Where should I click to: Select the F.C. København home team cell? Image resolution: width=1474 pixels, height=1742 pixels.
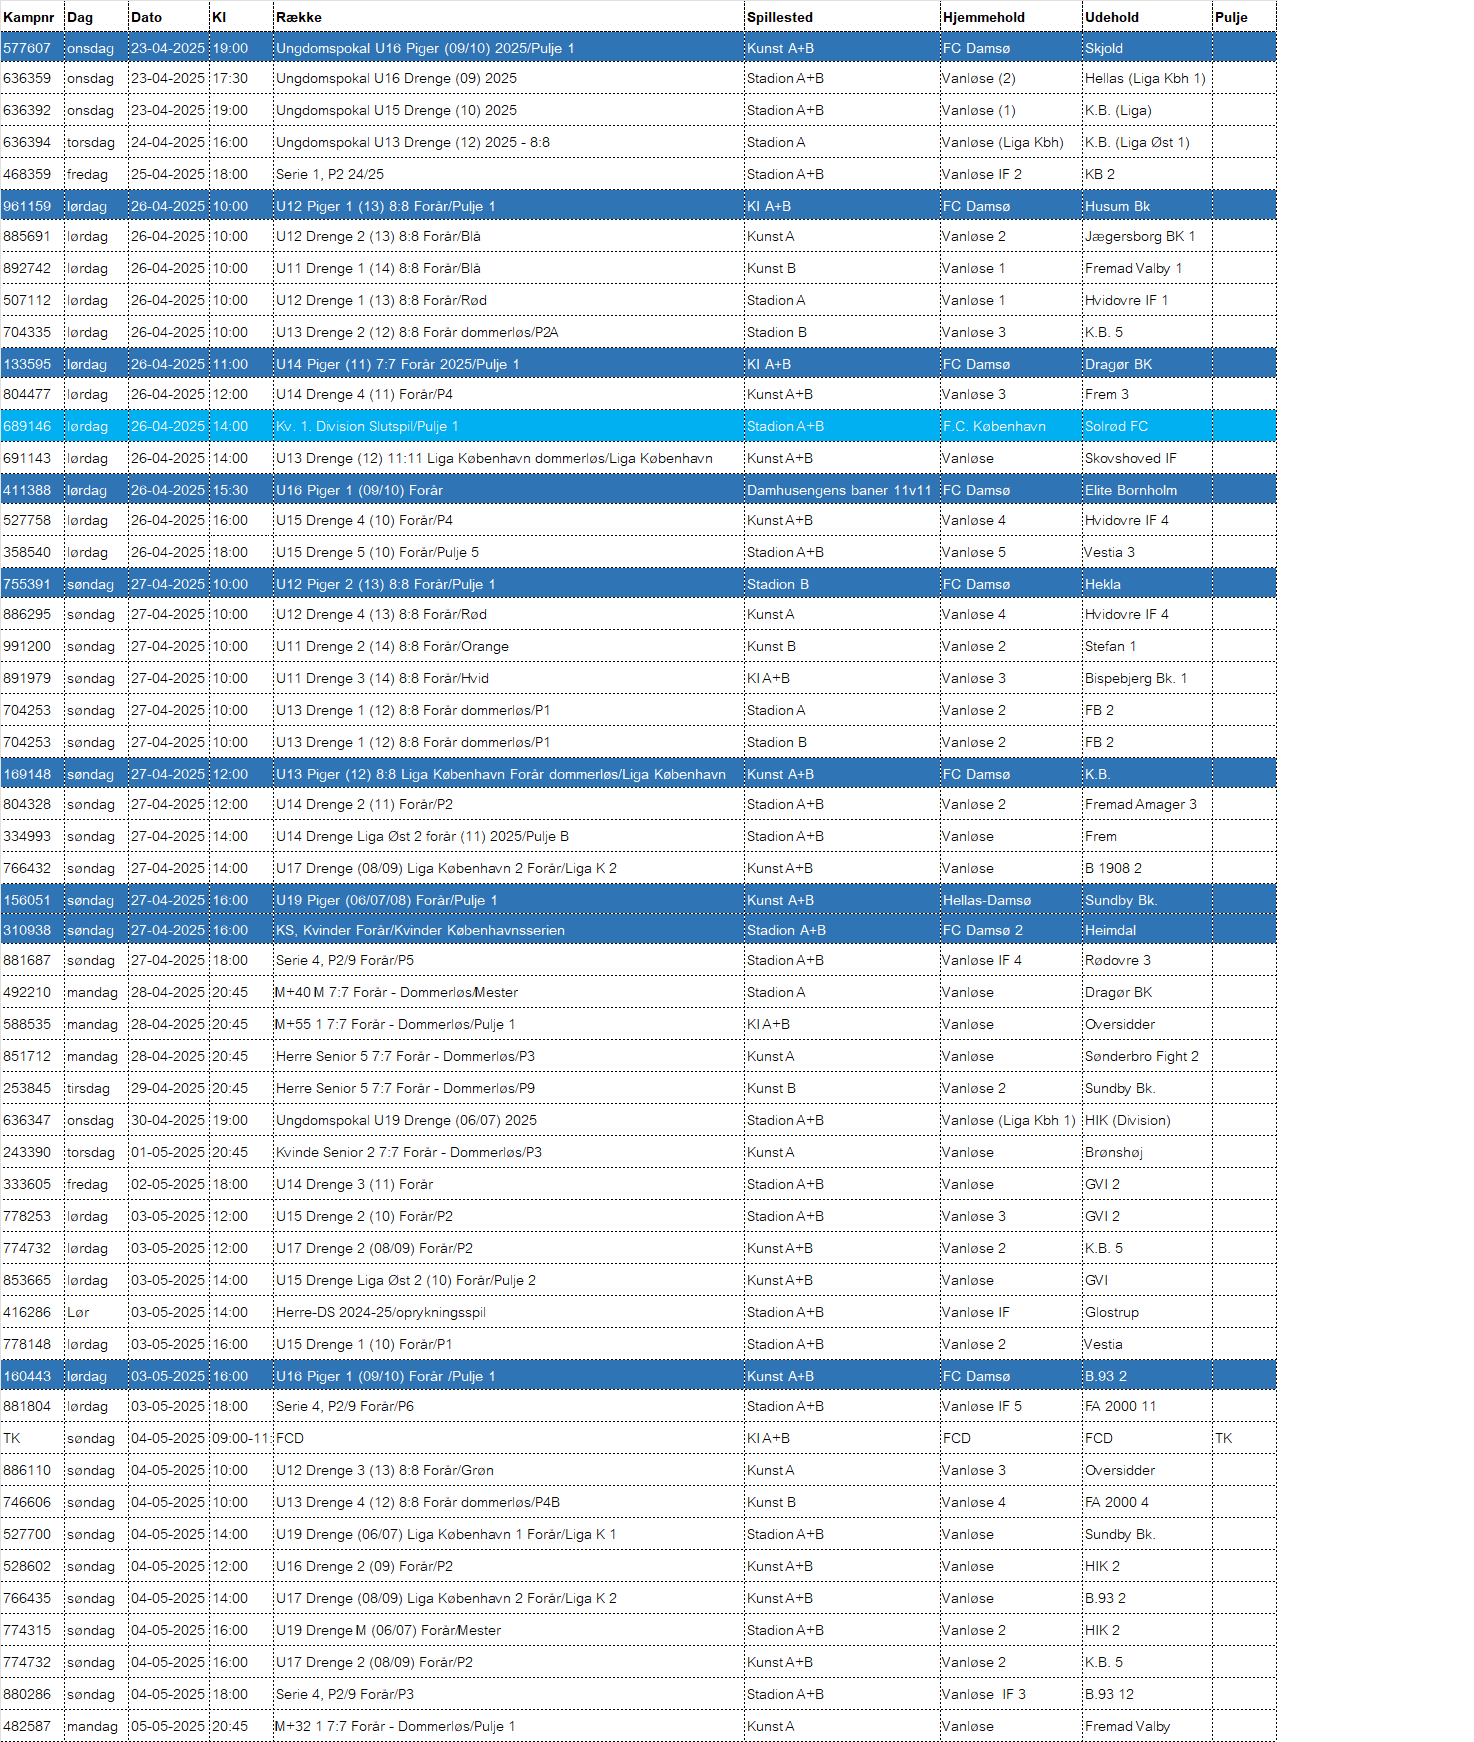pos(1011,426)
